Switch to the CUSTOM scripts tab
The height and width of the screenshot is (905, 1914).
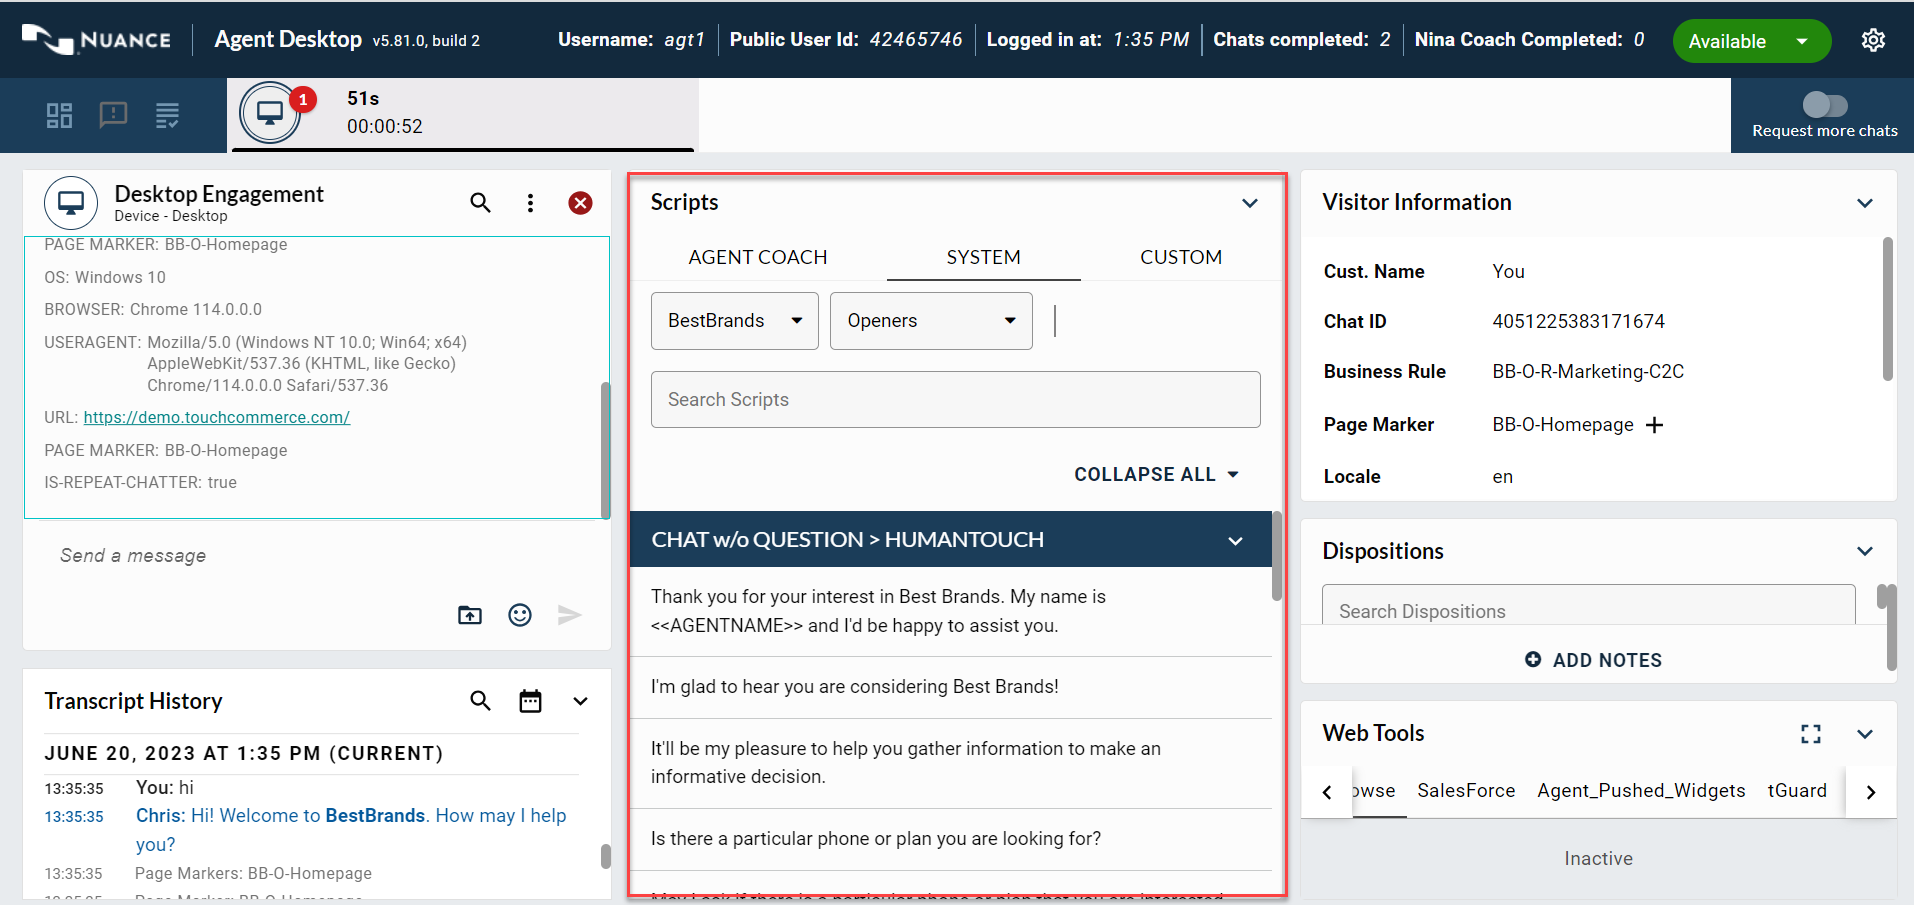pyautogui.click(x=1180, y=257)
